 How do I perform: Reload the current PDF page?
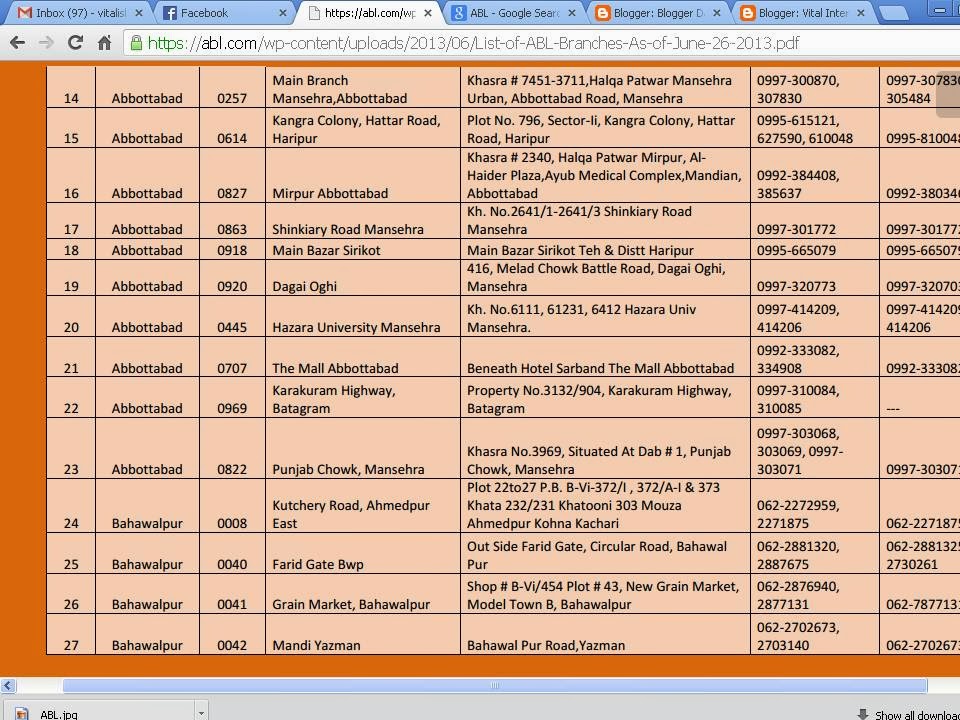pyautogui.click(x=75, y=43)
